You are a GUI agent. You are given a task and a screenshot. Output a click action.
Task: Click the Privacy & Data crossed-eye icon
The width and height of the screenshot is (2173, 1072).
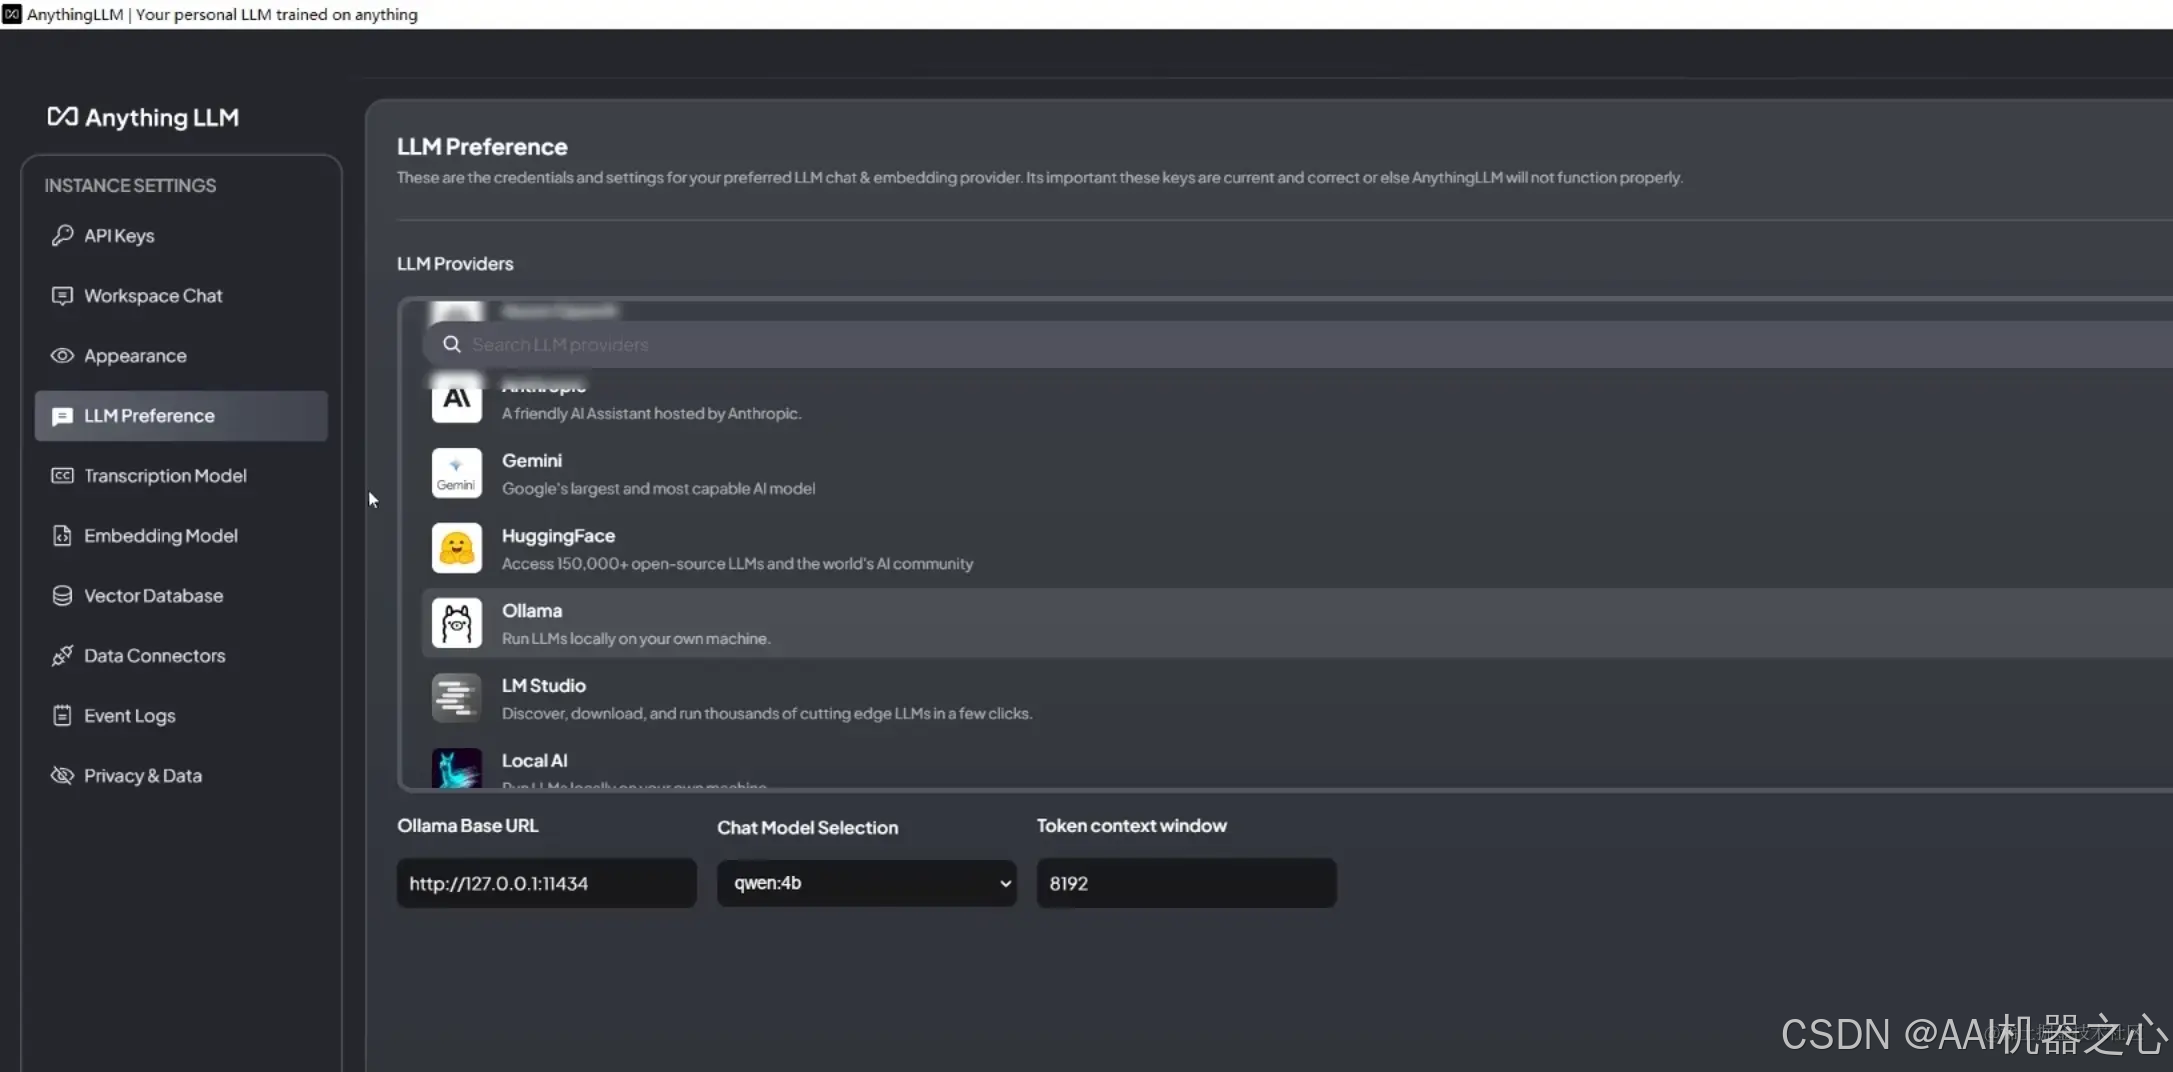click(x=62, y=775)
